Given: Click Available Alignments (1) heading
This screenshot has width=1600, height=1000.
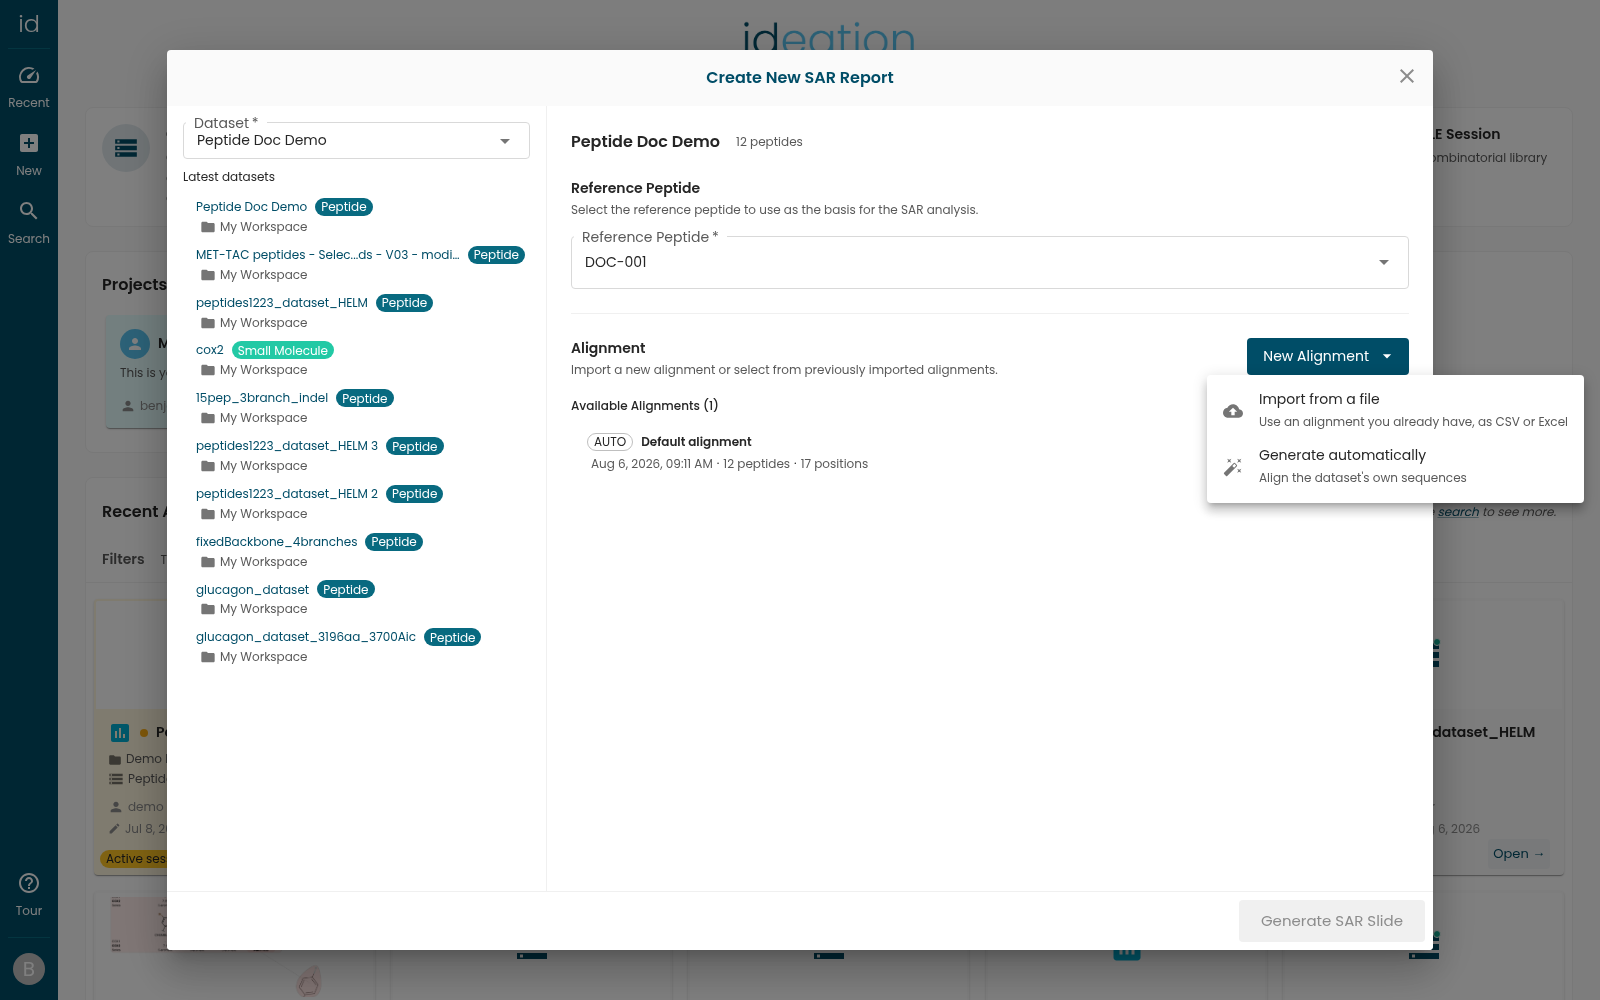Looking at the screenshot, I should pos(644,406).
